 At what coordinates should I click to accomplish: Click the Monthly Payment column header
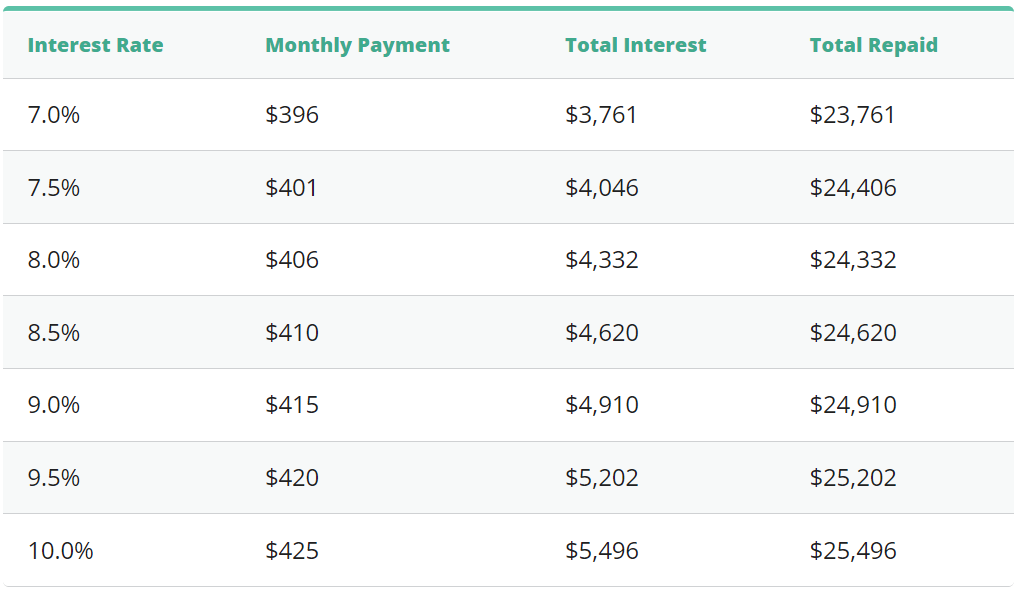click(357, 45)
